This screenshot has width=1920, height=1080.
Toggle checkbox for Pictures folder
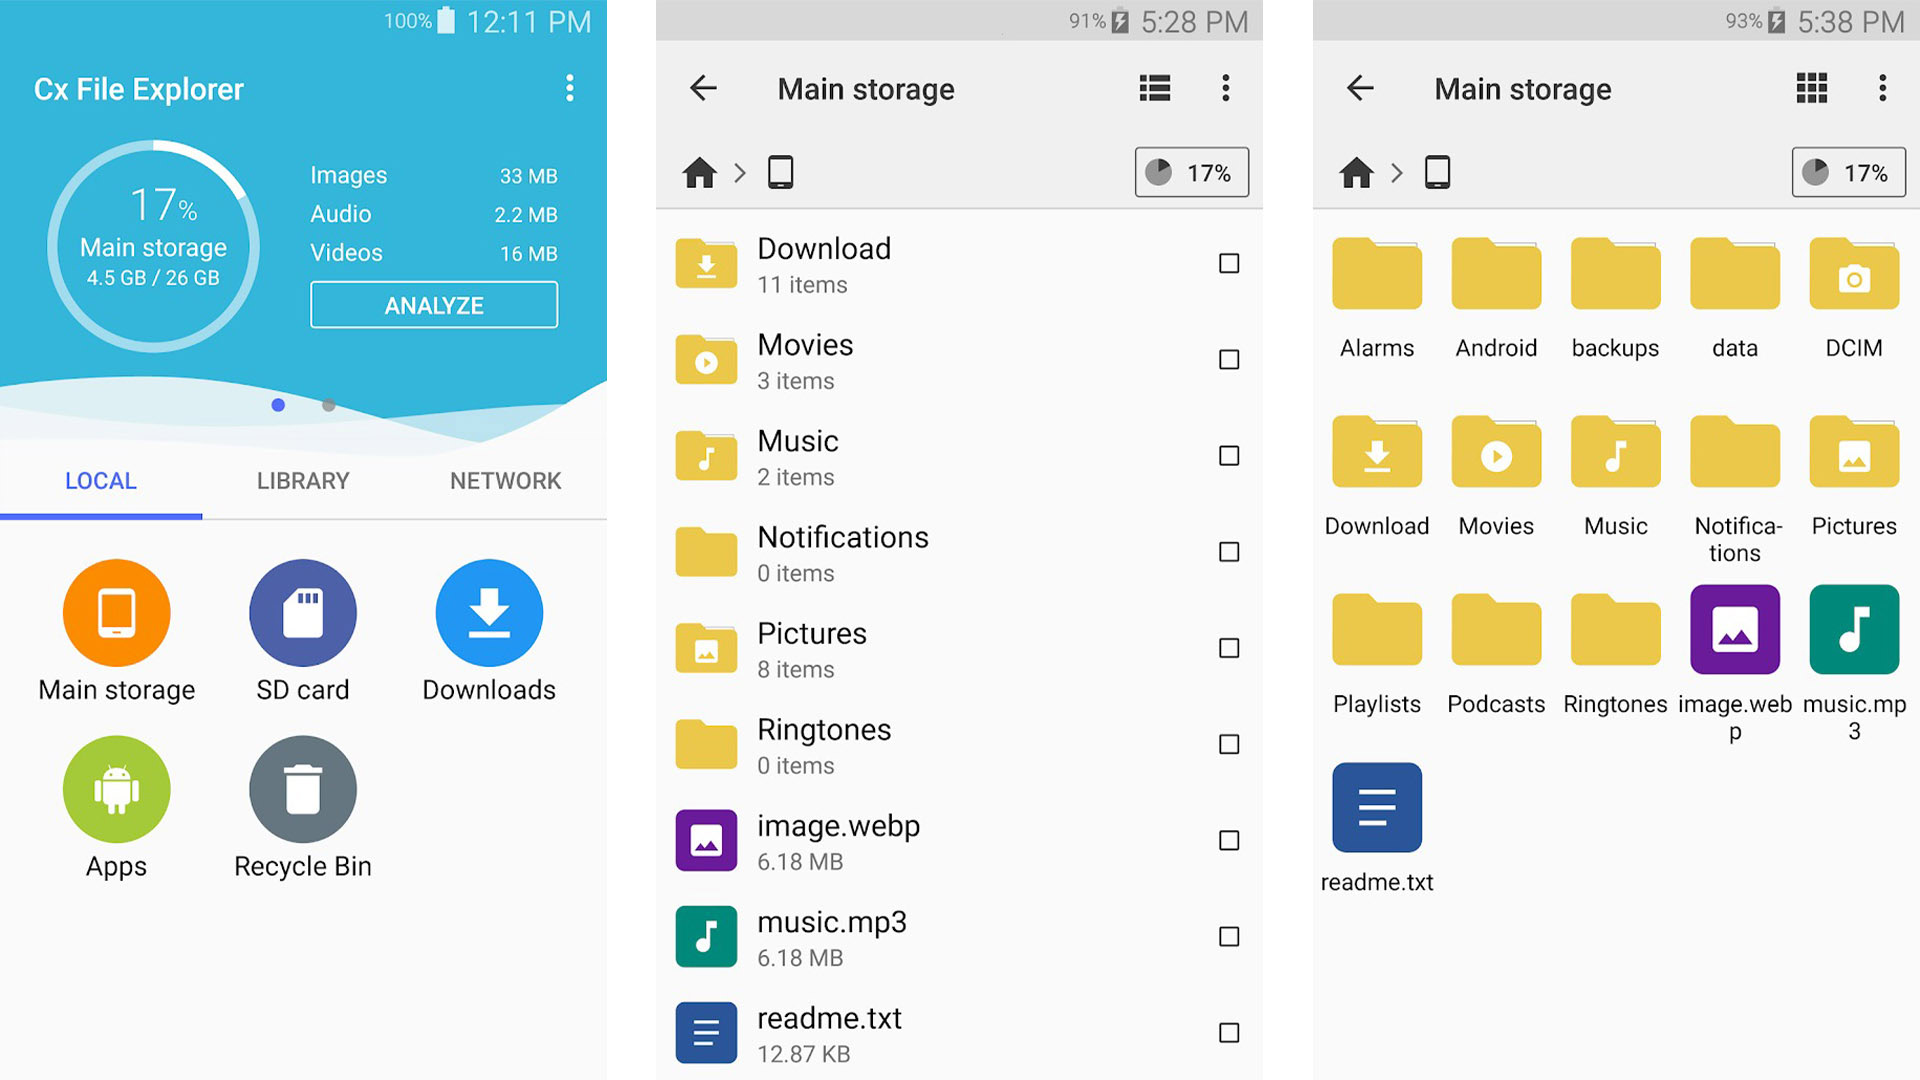pos(1224,647)
